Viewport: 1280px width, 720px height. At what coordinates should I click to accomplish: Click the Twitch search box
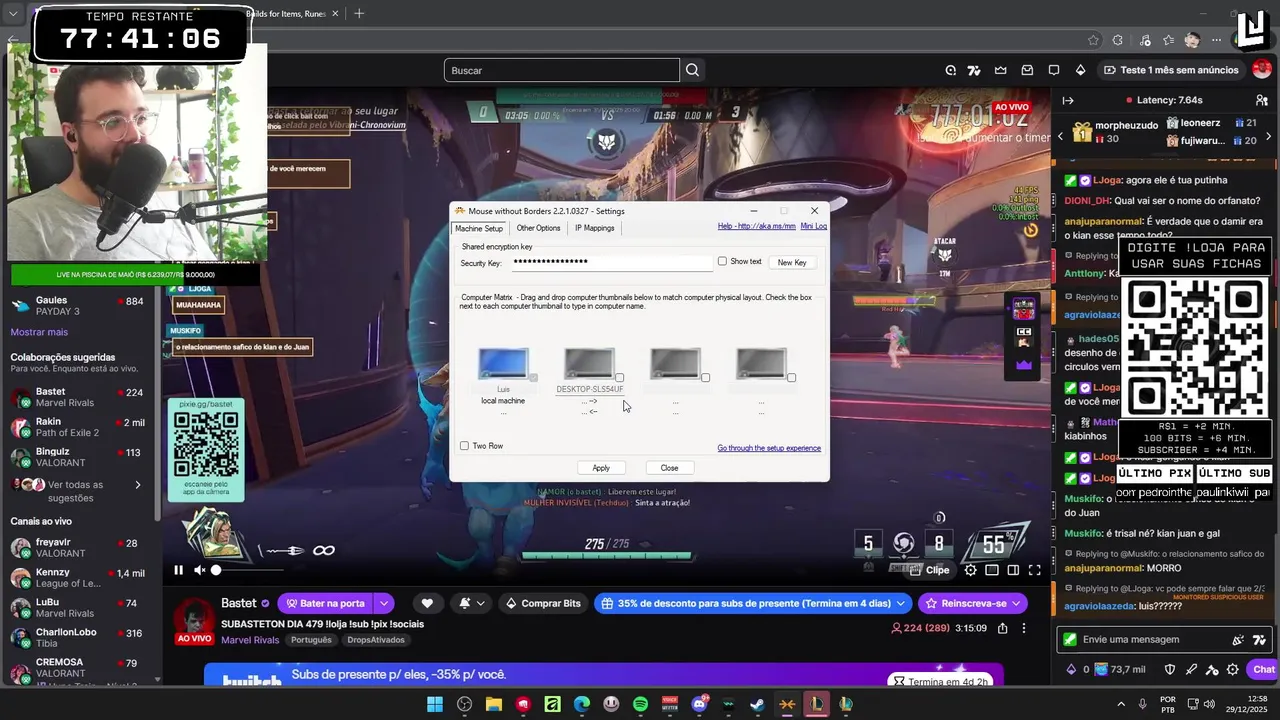(562, 70)
